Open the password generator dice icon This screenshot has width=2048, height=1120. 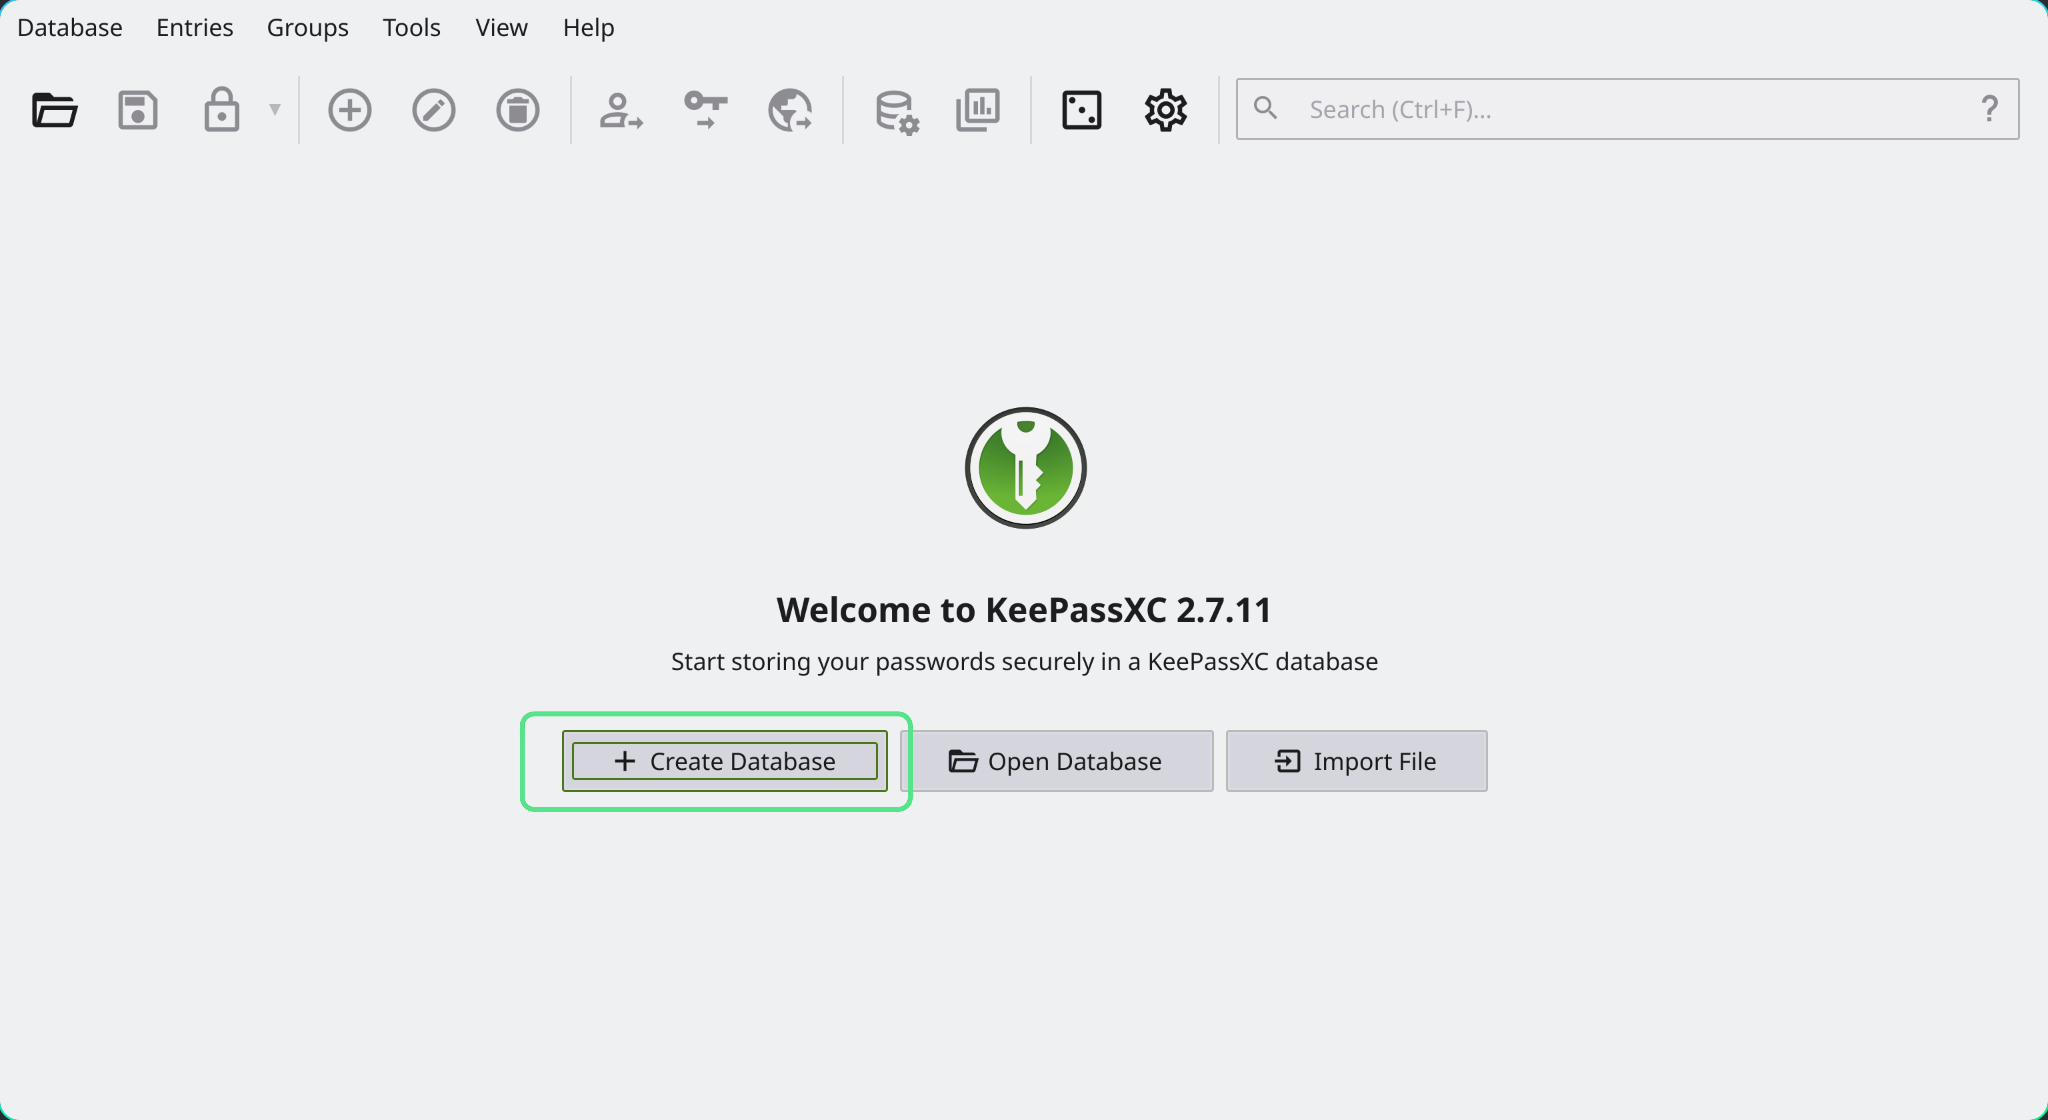pos(1081,110)
